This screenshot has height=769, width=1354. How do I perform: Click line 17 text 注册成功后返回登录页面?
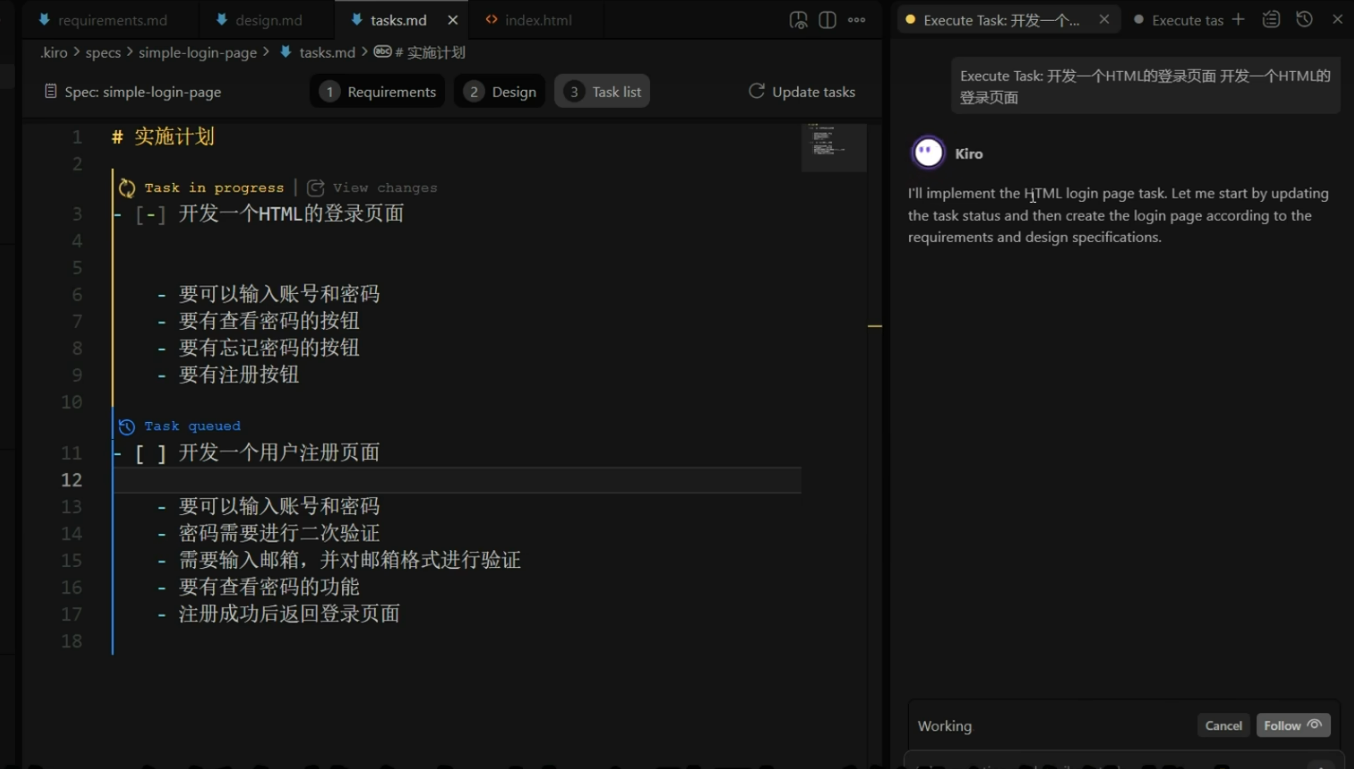[x=289, y=614]
